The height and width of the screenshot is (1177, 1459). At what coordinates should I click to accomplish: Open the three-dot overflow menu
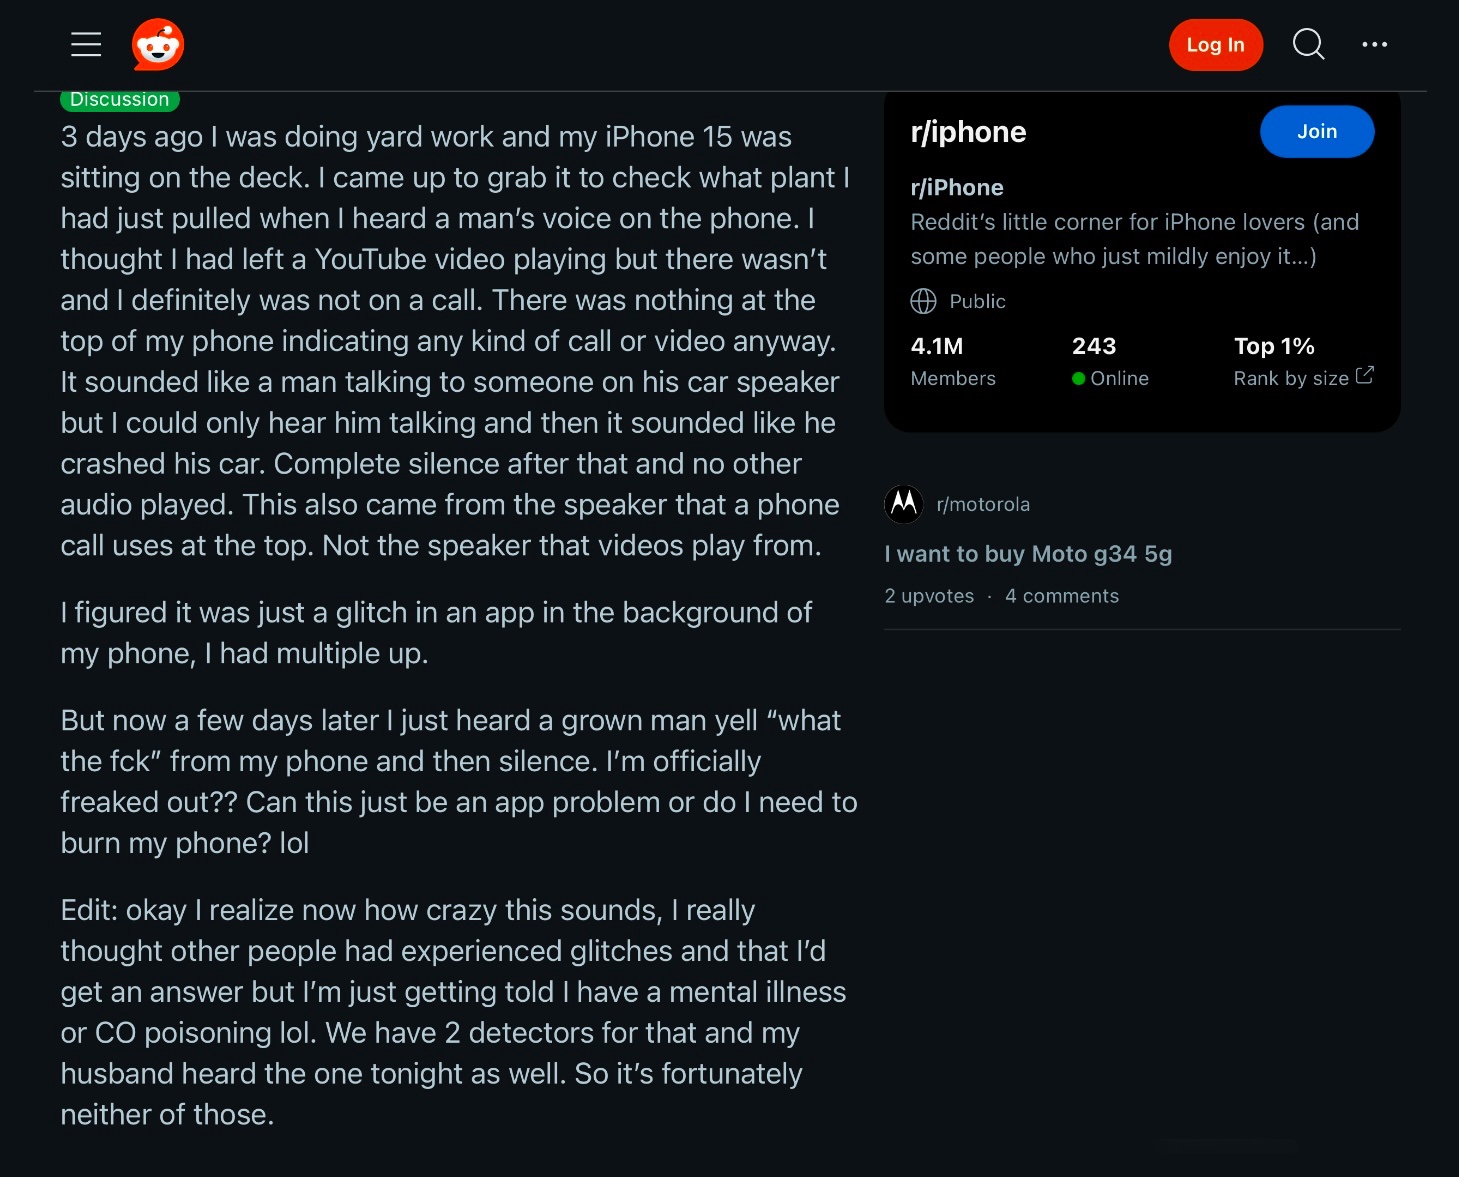pos(1374,44)
